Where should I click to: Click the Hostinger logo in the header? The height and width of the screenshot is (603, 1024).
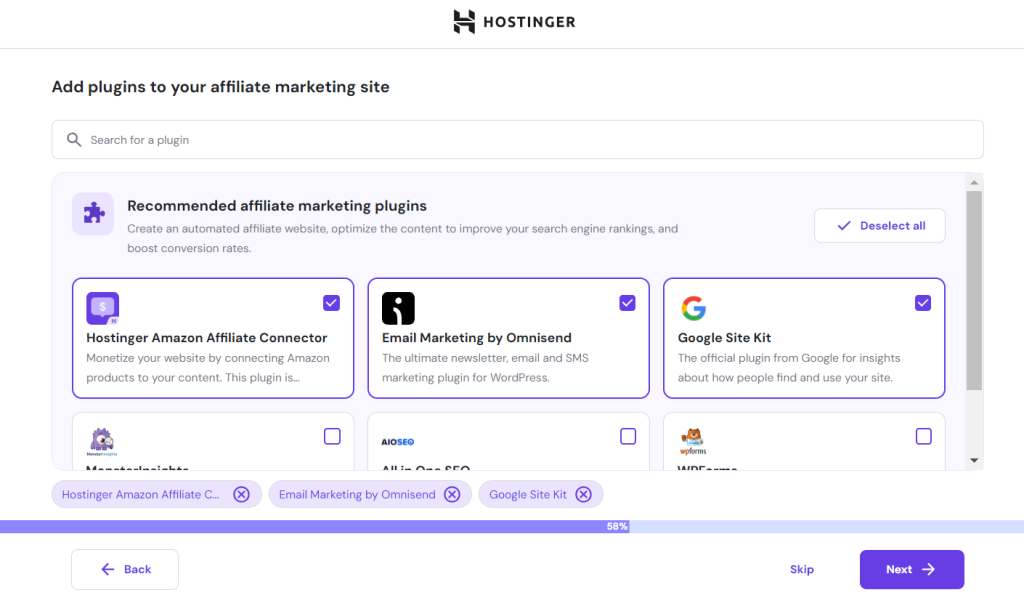coord(513,22)
